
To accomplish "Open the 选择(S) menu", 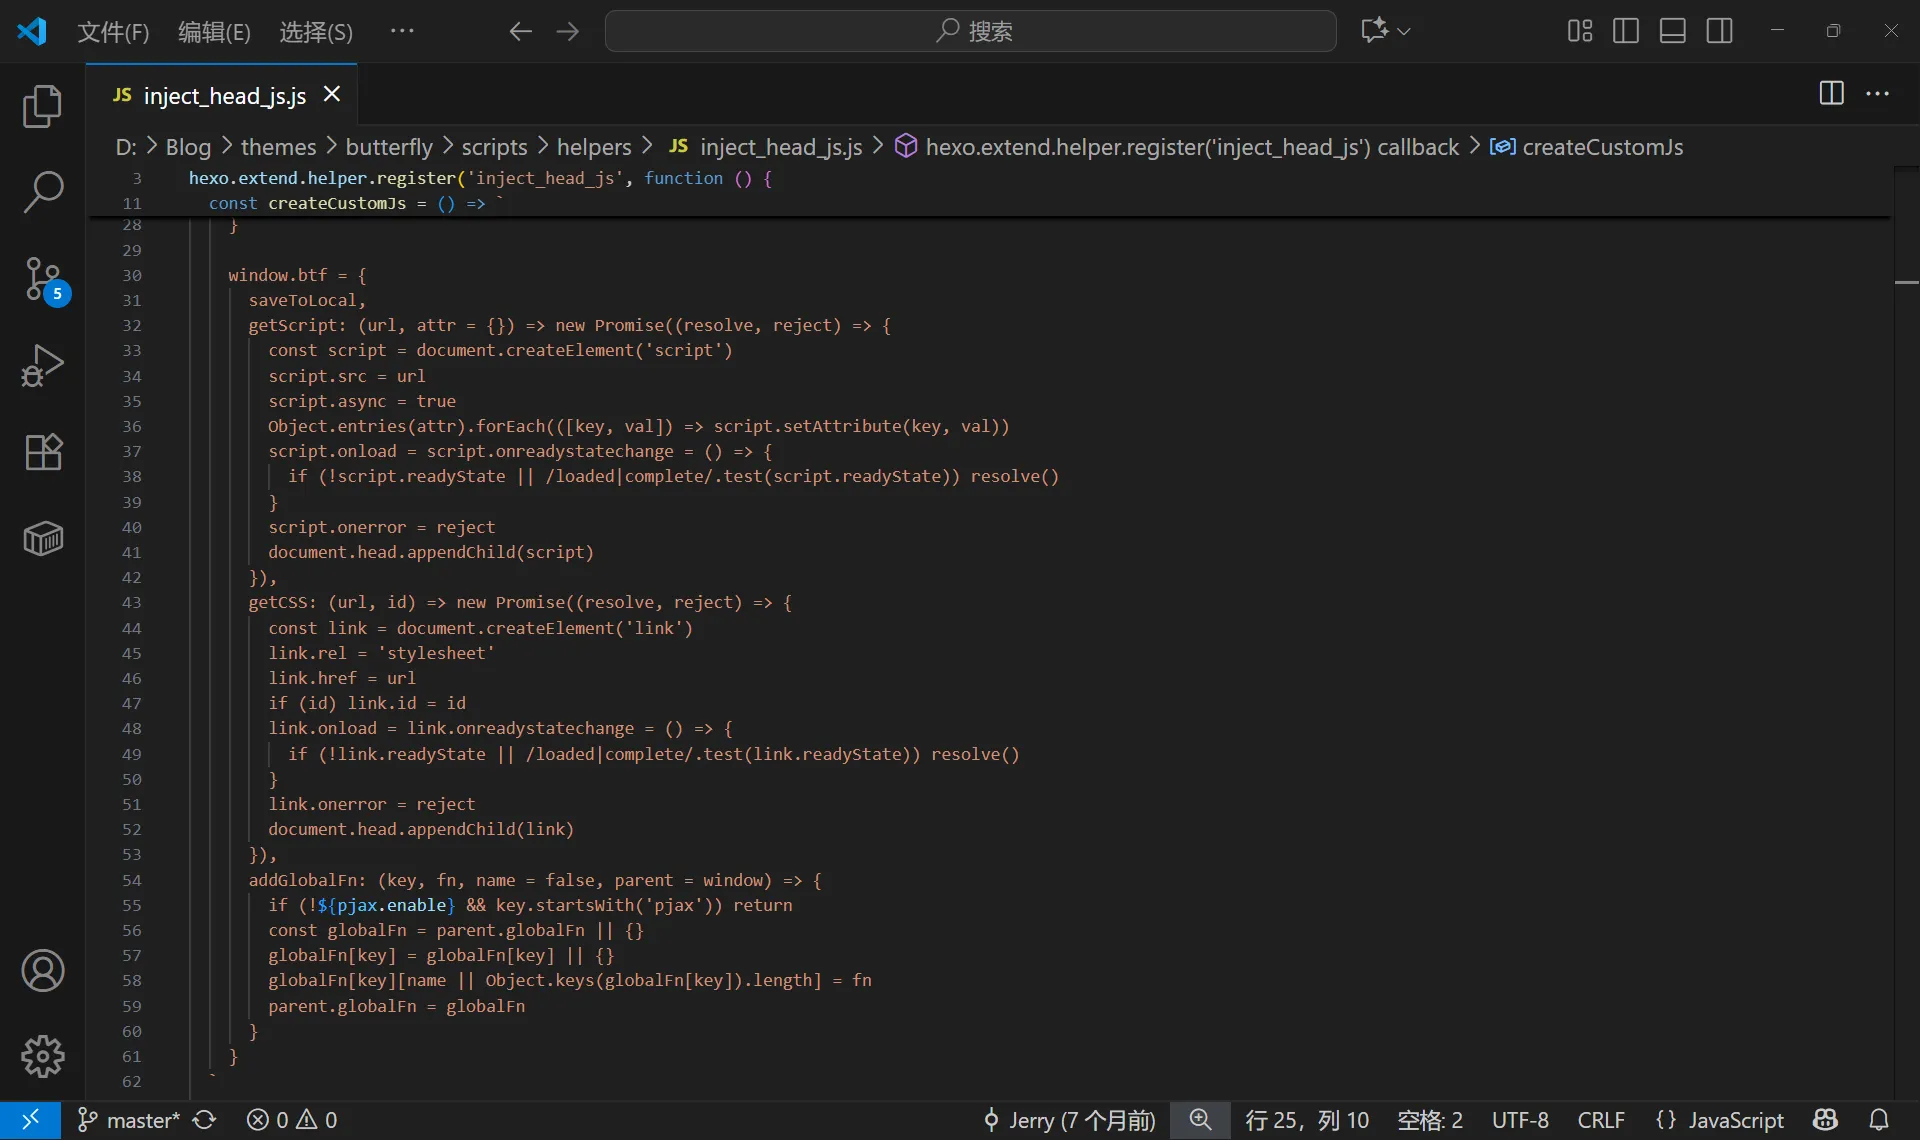I will 316,32.
